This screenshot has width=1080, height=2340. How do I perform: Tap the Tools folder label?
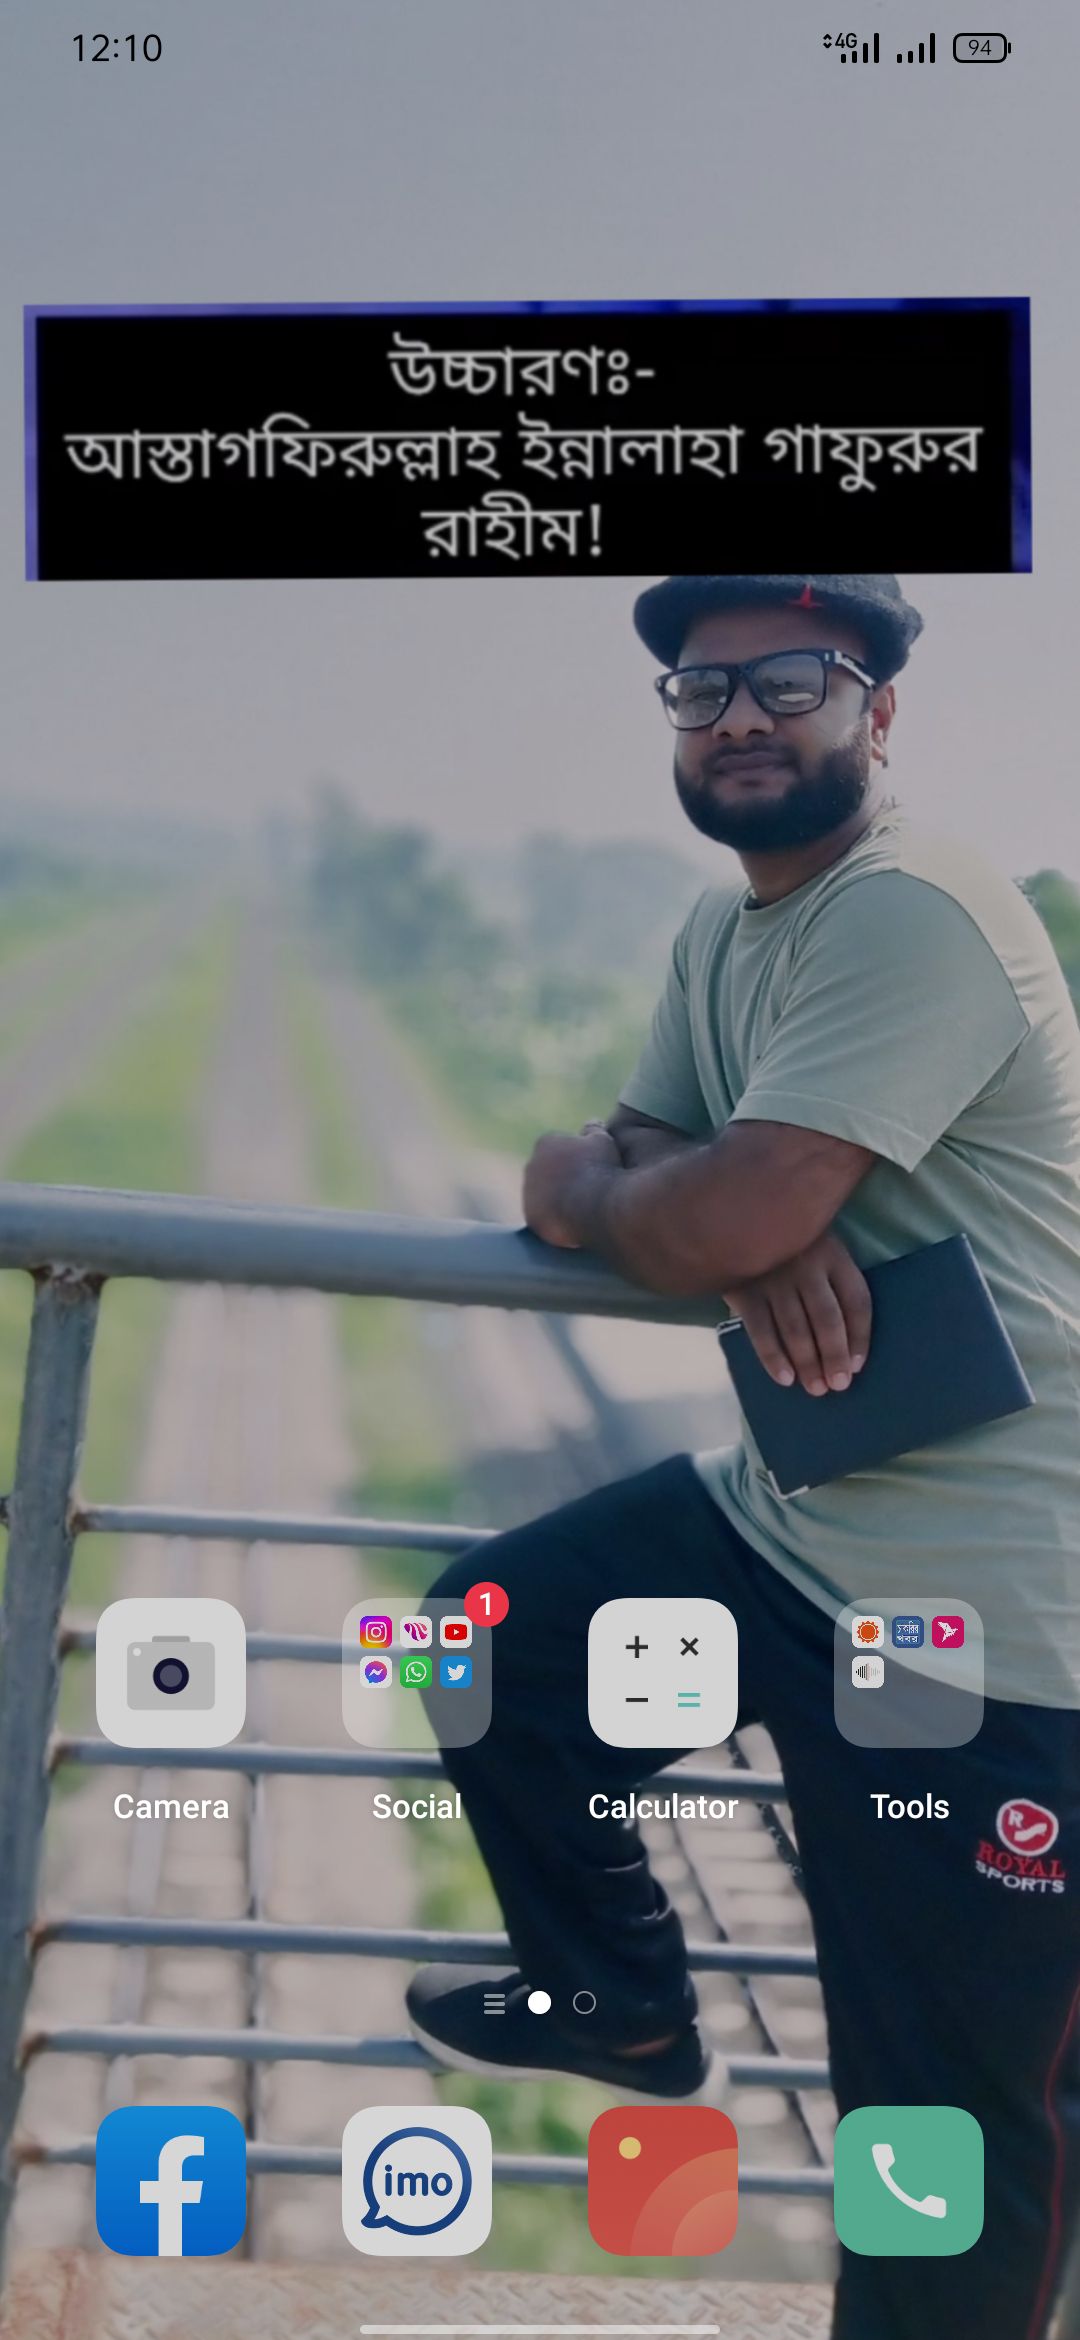(908, 1806)
